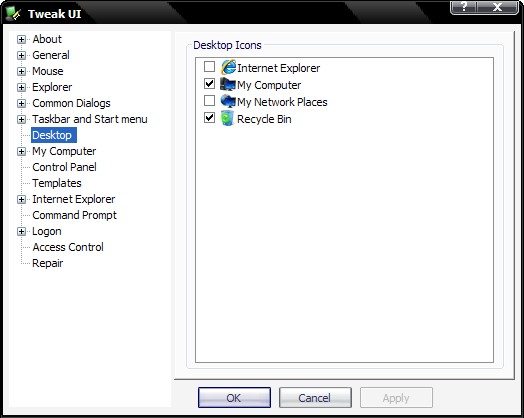Check the My Network Places checkbox
Screen dimensions: 524x418
(209, 100)
